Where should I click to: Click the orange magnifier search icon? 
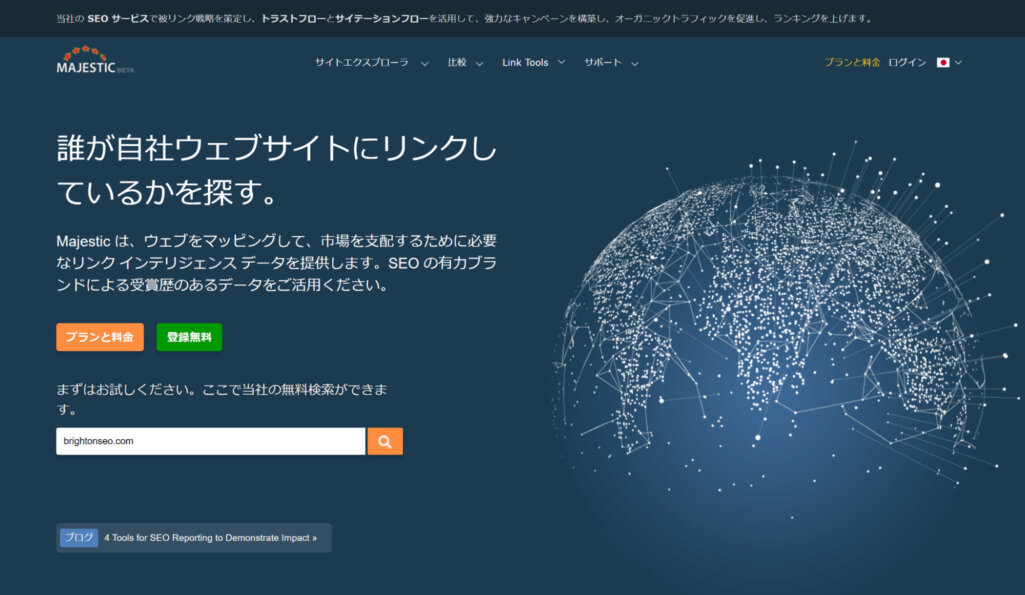[385, 440]
